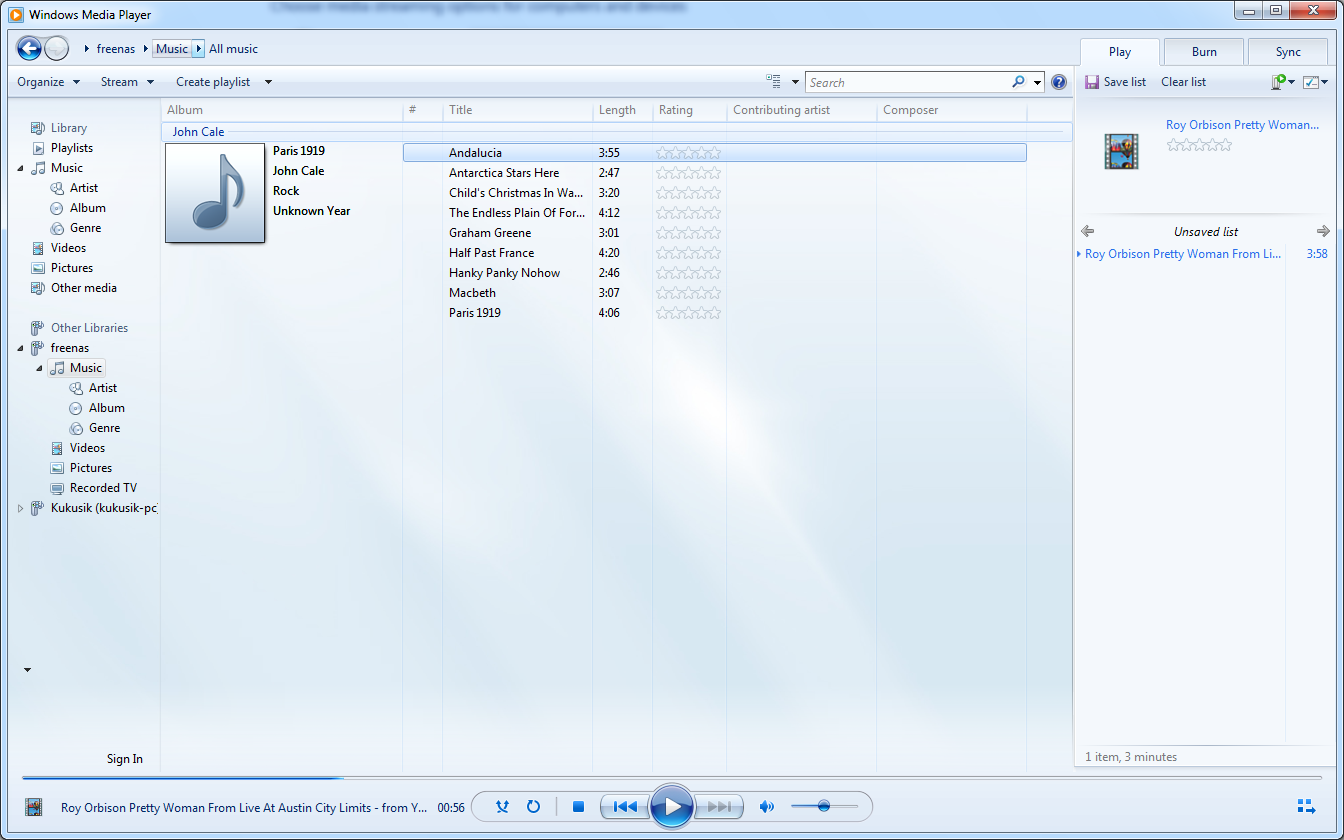Collapse the local Music tree node
The height and width of the screenshot is (840, 1344).
pos(21,168)
